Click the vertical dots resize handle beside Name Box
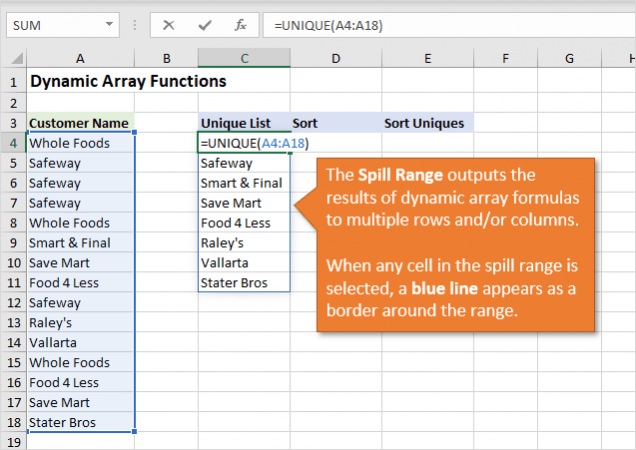636x450 pixels. pos(136,25)
